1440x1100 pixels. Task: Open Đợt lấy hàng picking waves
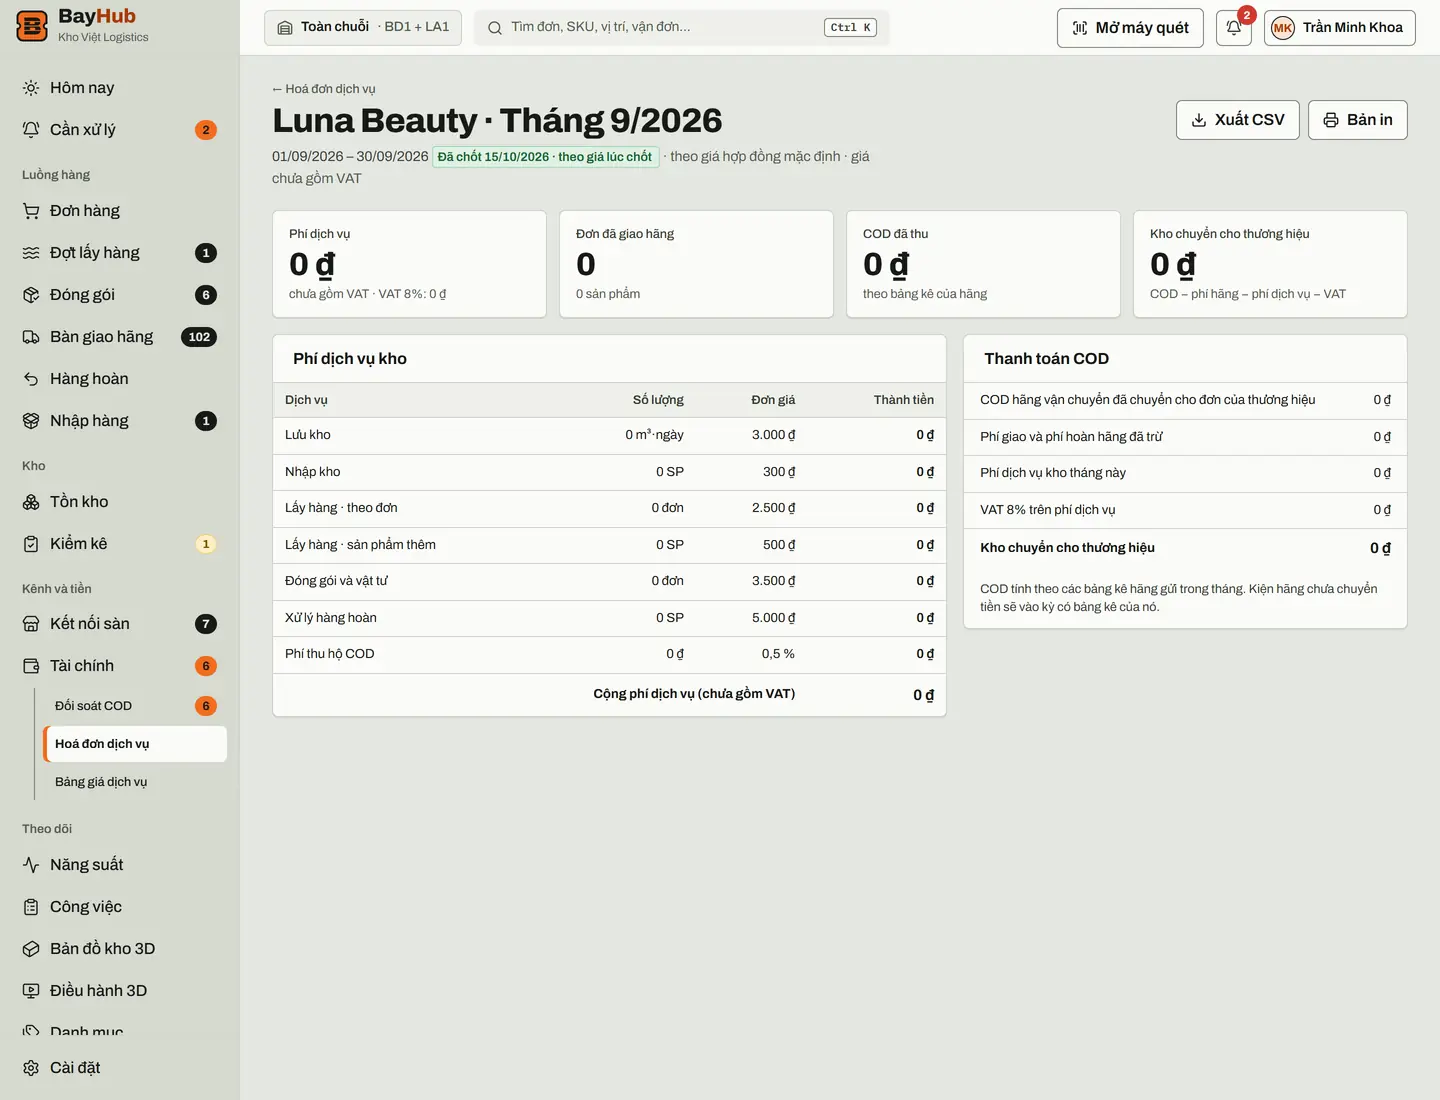(120, 253)
